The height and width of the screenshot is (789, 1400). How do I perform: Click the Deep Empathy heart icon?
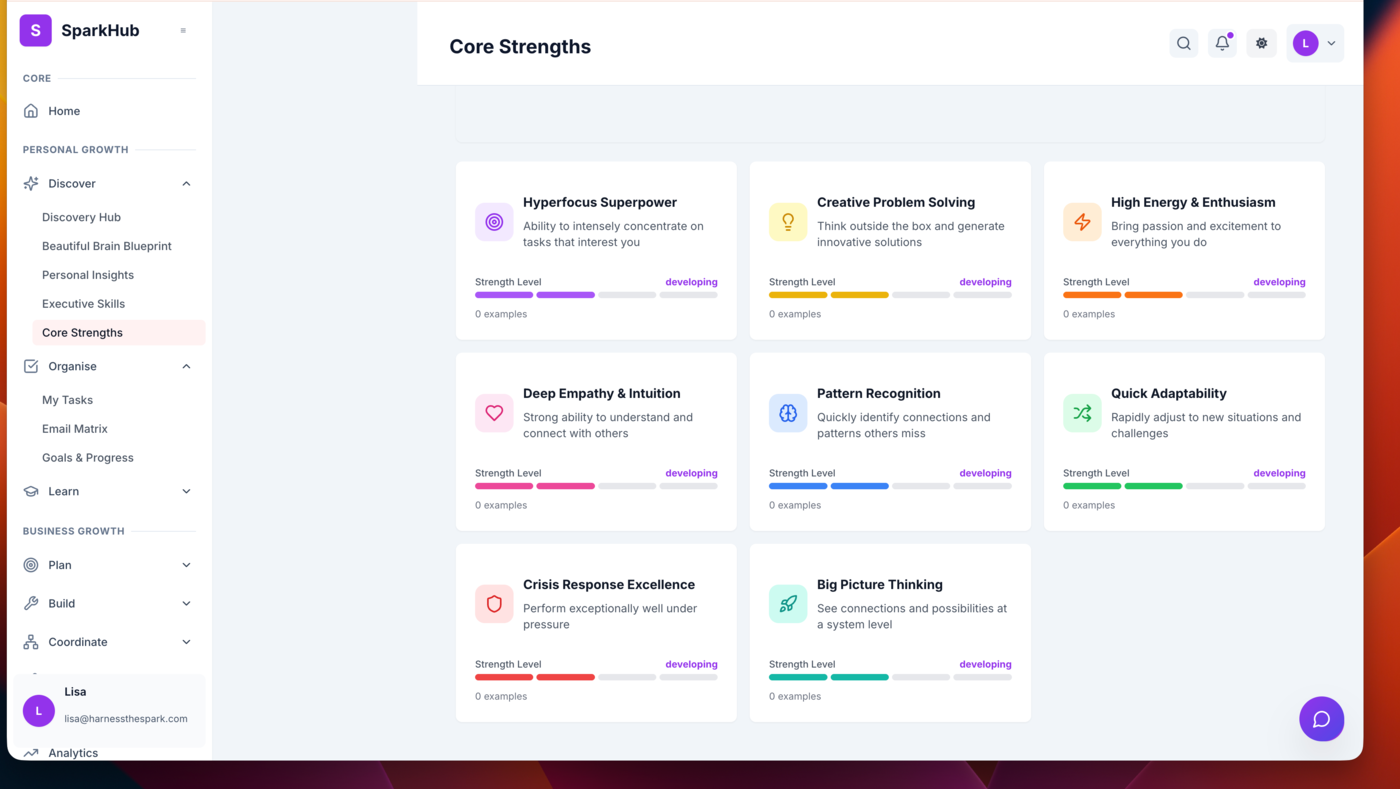pyautogui.click(x=494, y=413)
